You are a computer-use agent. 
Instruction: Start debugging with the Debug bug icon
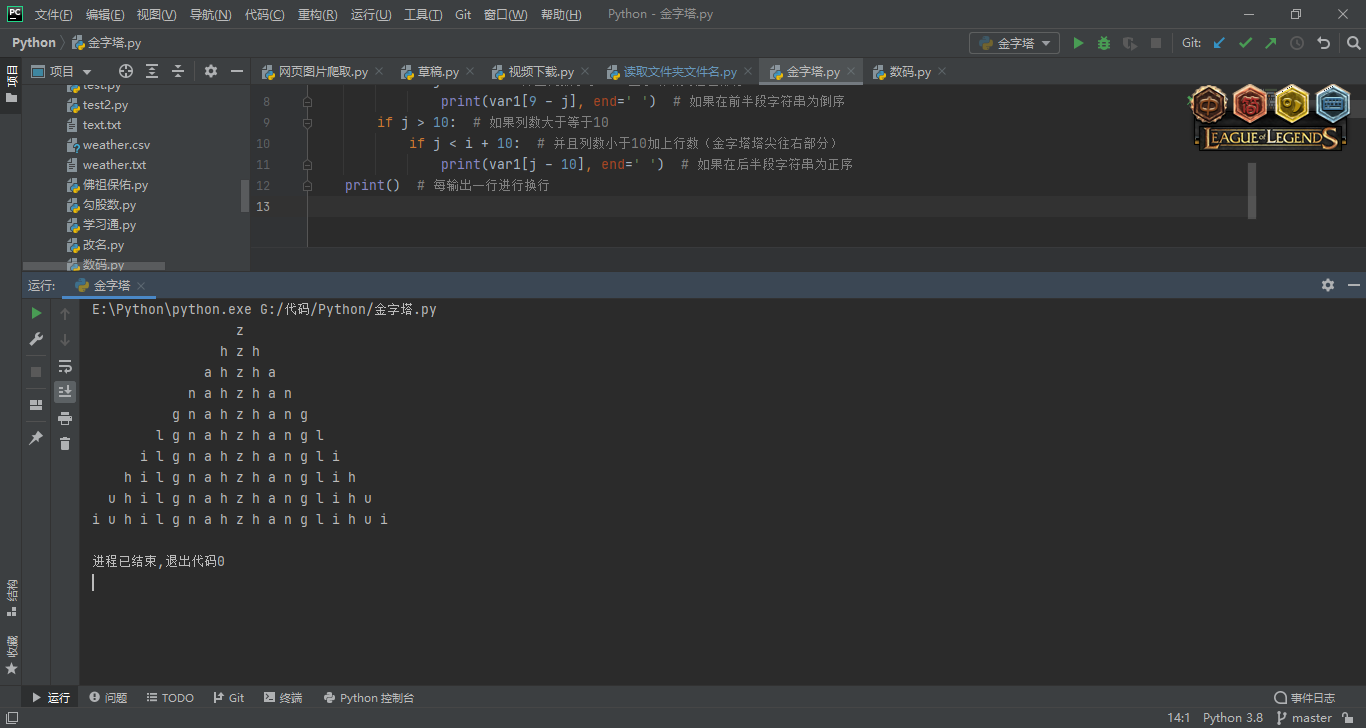pos(1103,43)
